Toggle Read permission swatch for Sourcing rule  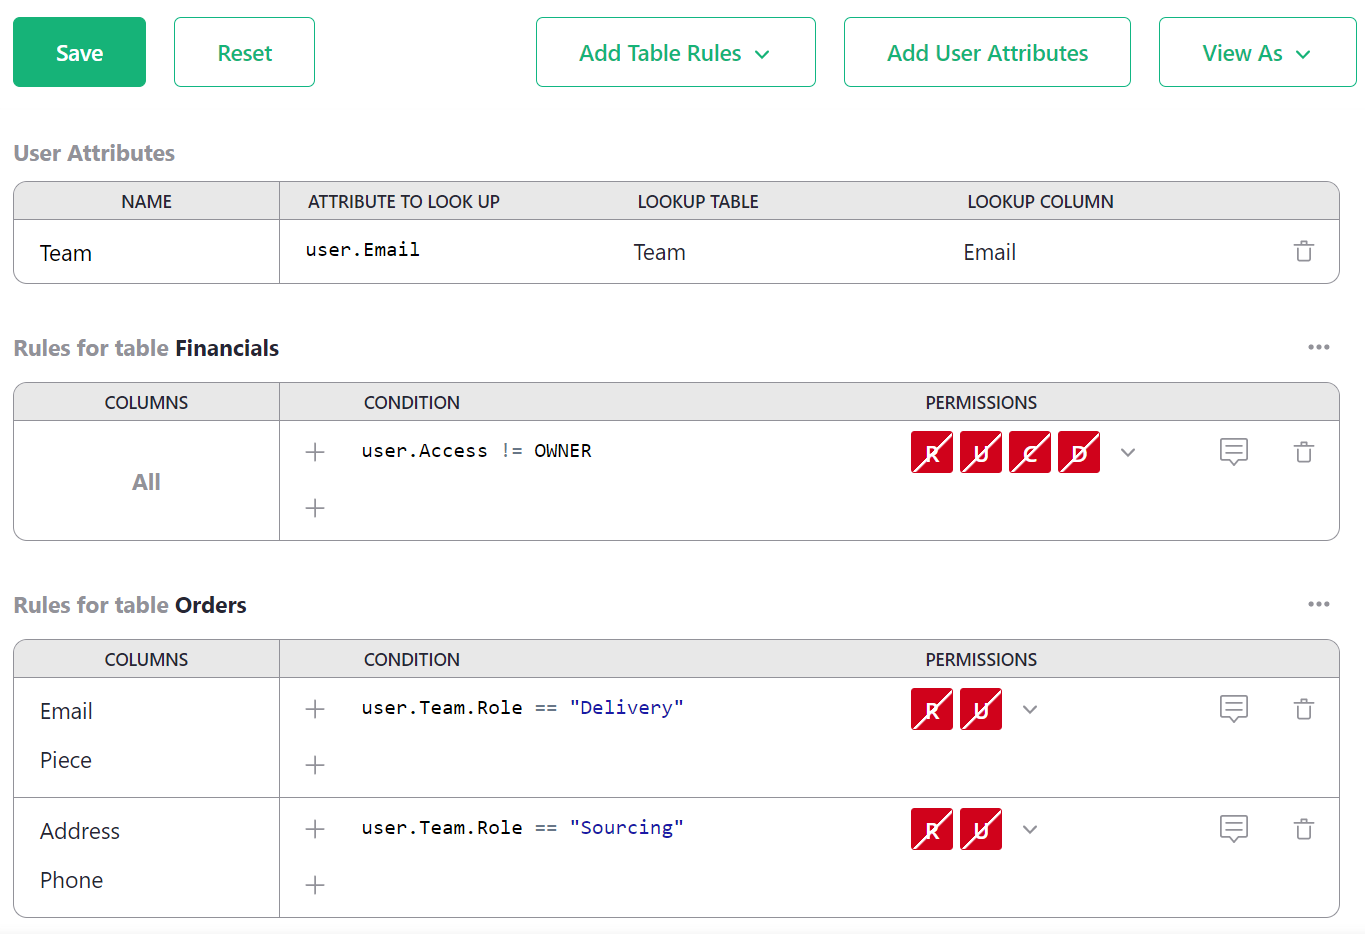[x=931, y=829]
